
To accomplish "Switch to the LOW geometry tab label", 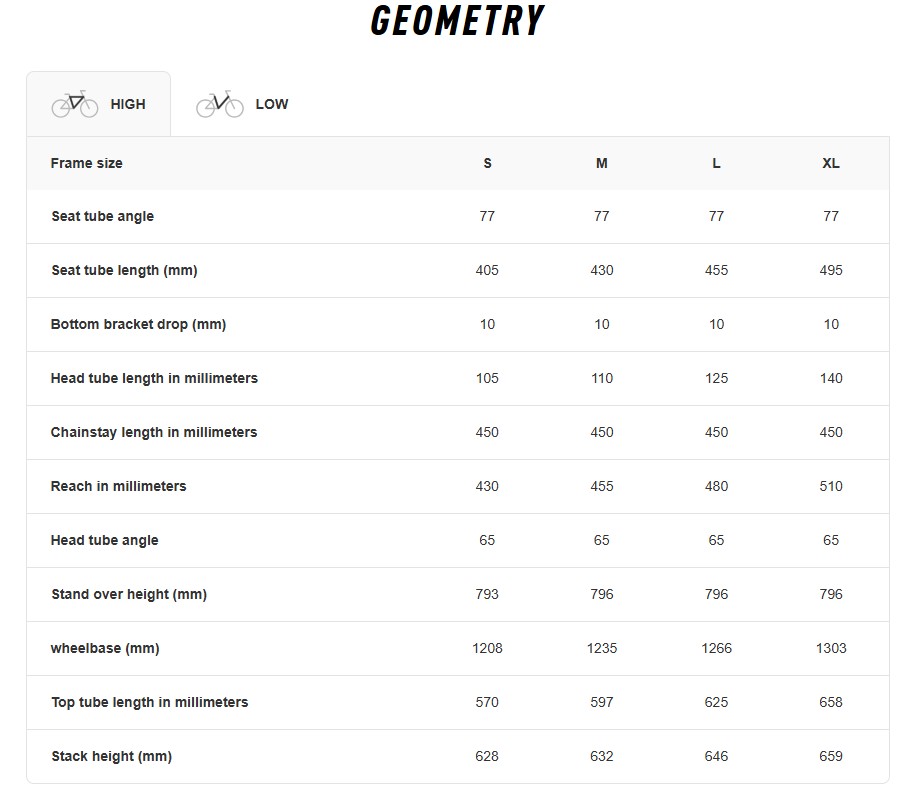I will click(272, 104).
